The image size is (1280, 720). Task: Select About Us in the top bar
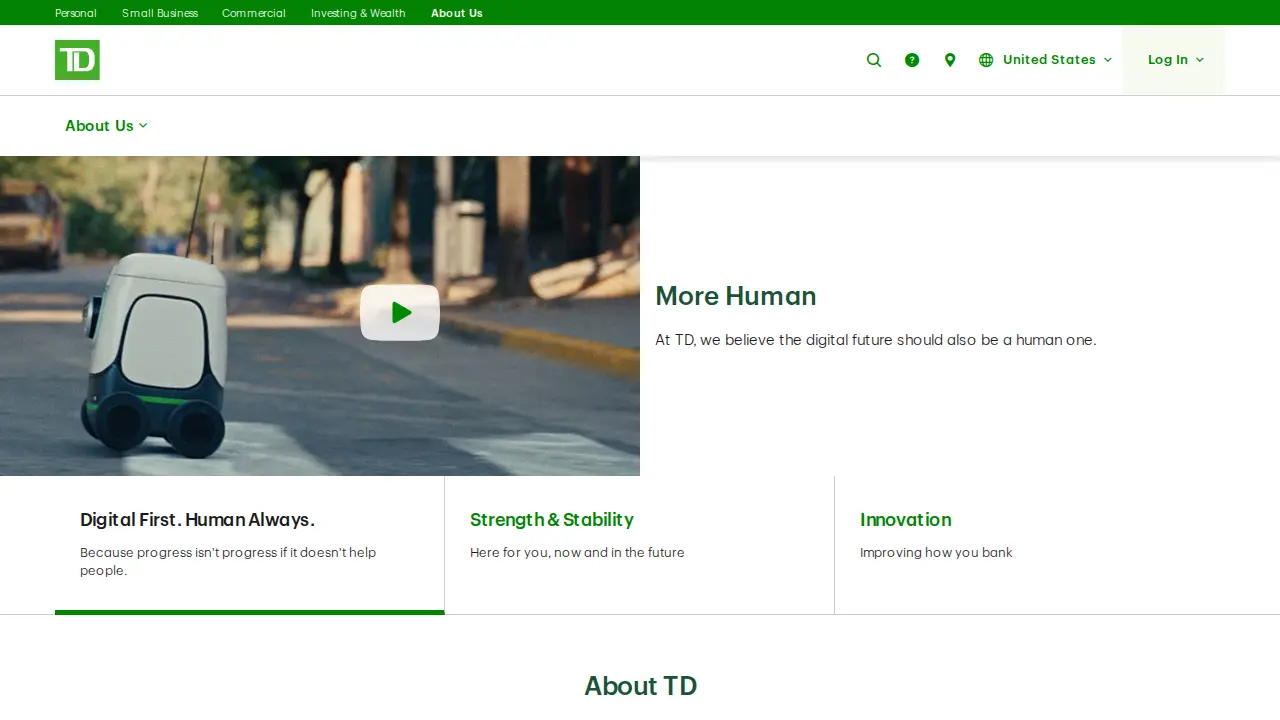(457, 13)
